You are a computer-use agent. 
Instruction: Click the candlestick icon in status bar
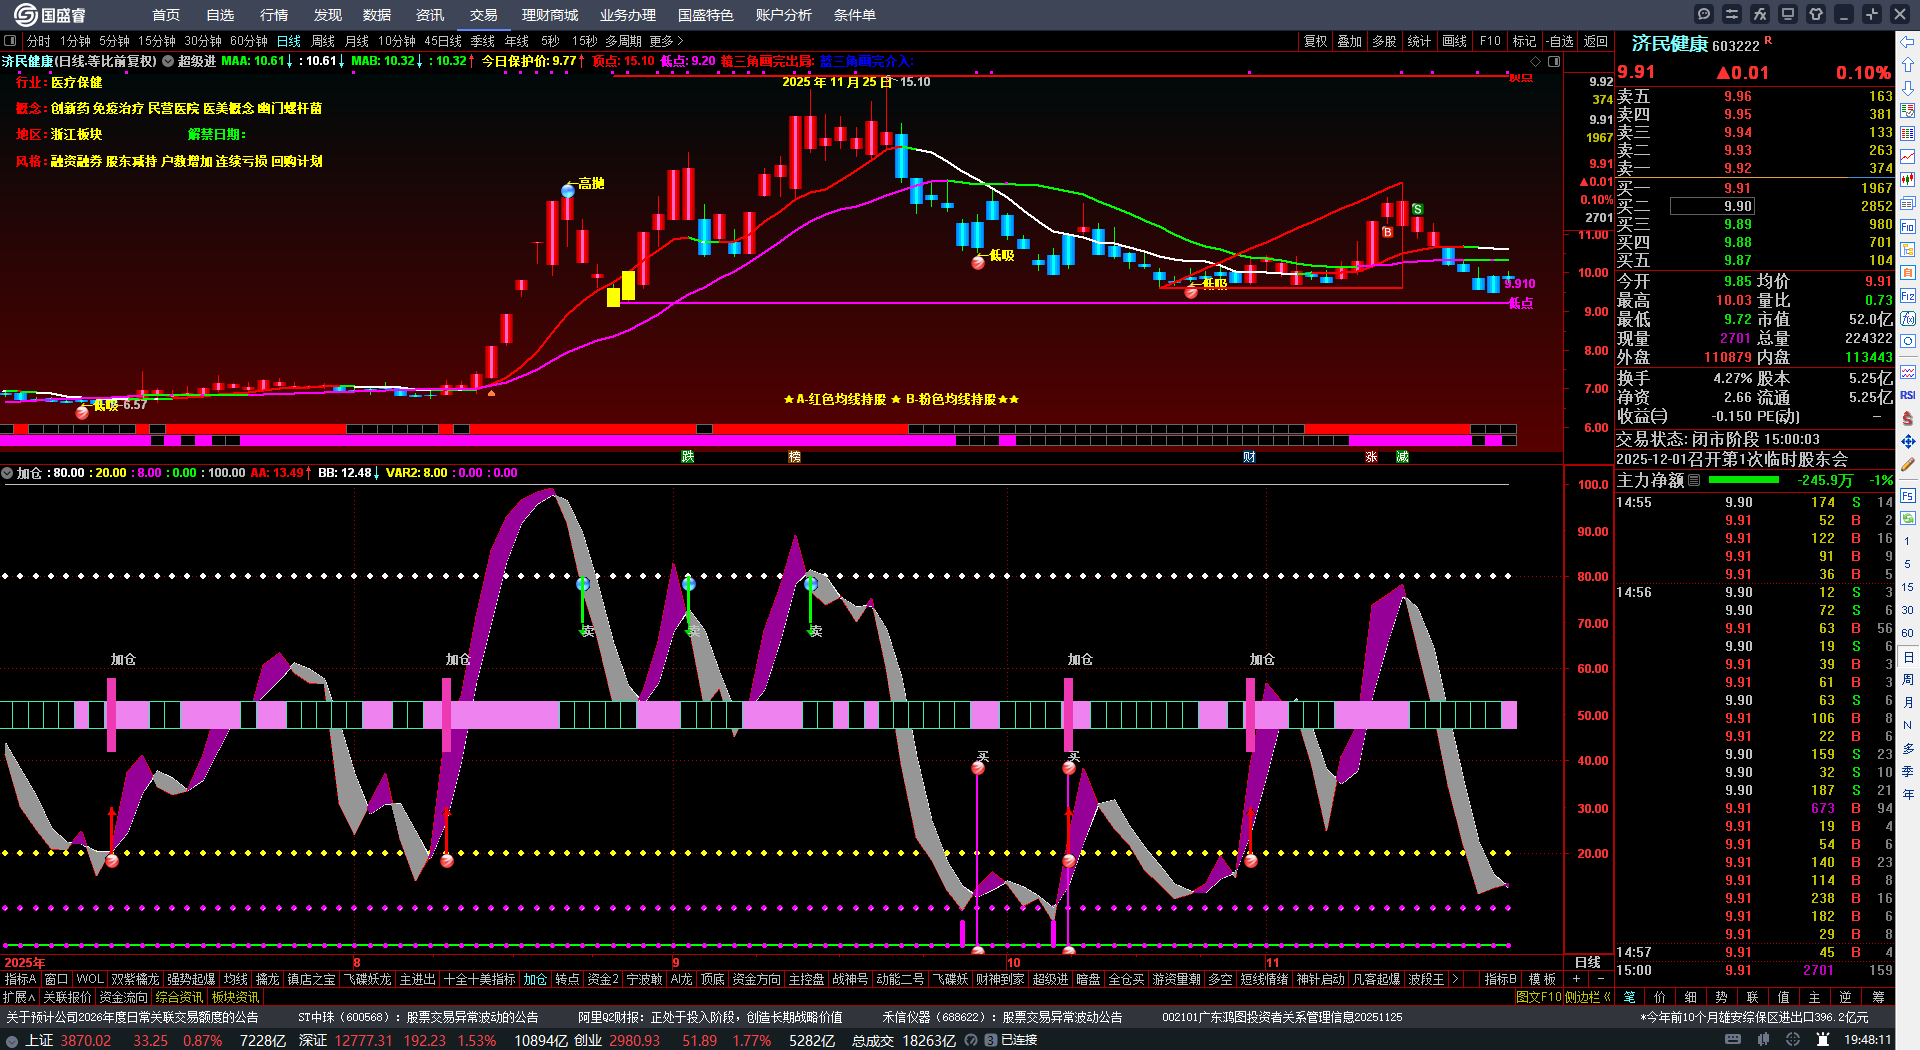pyautogui.click(x=1763, y=1040)
